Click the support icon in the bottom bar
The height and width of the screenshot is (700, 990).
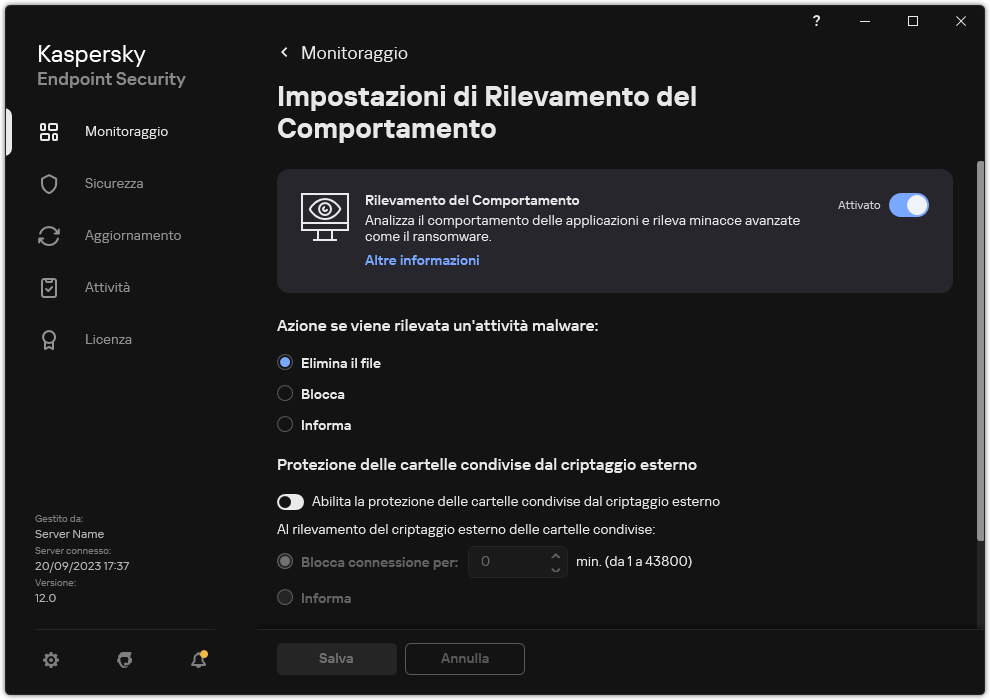124,660
